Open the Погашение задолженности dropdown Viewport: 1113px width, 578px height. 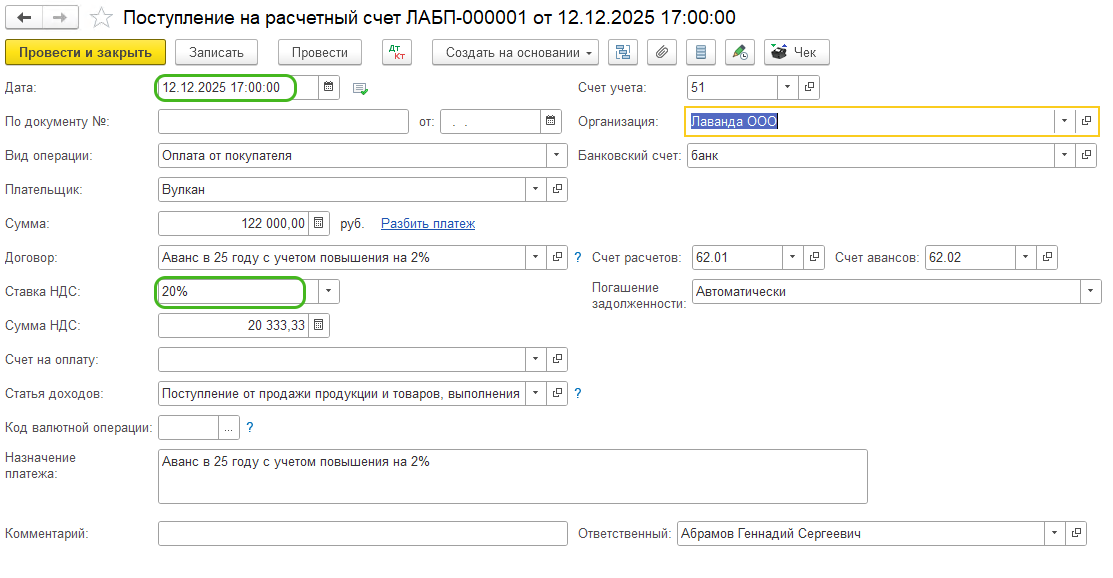1088,292
